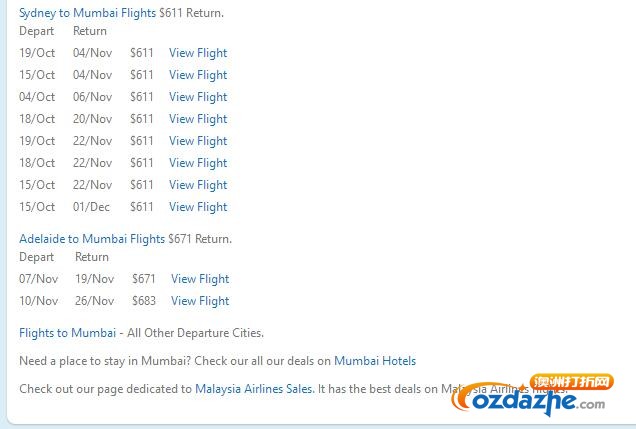View flight departing 19/Oct returning 04/Nov
The height and width of the screenshot is (429, 636).
[198, 53]
